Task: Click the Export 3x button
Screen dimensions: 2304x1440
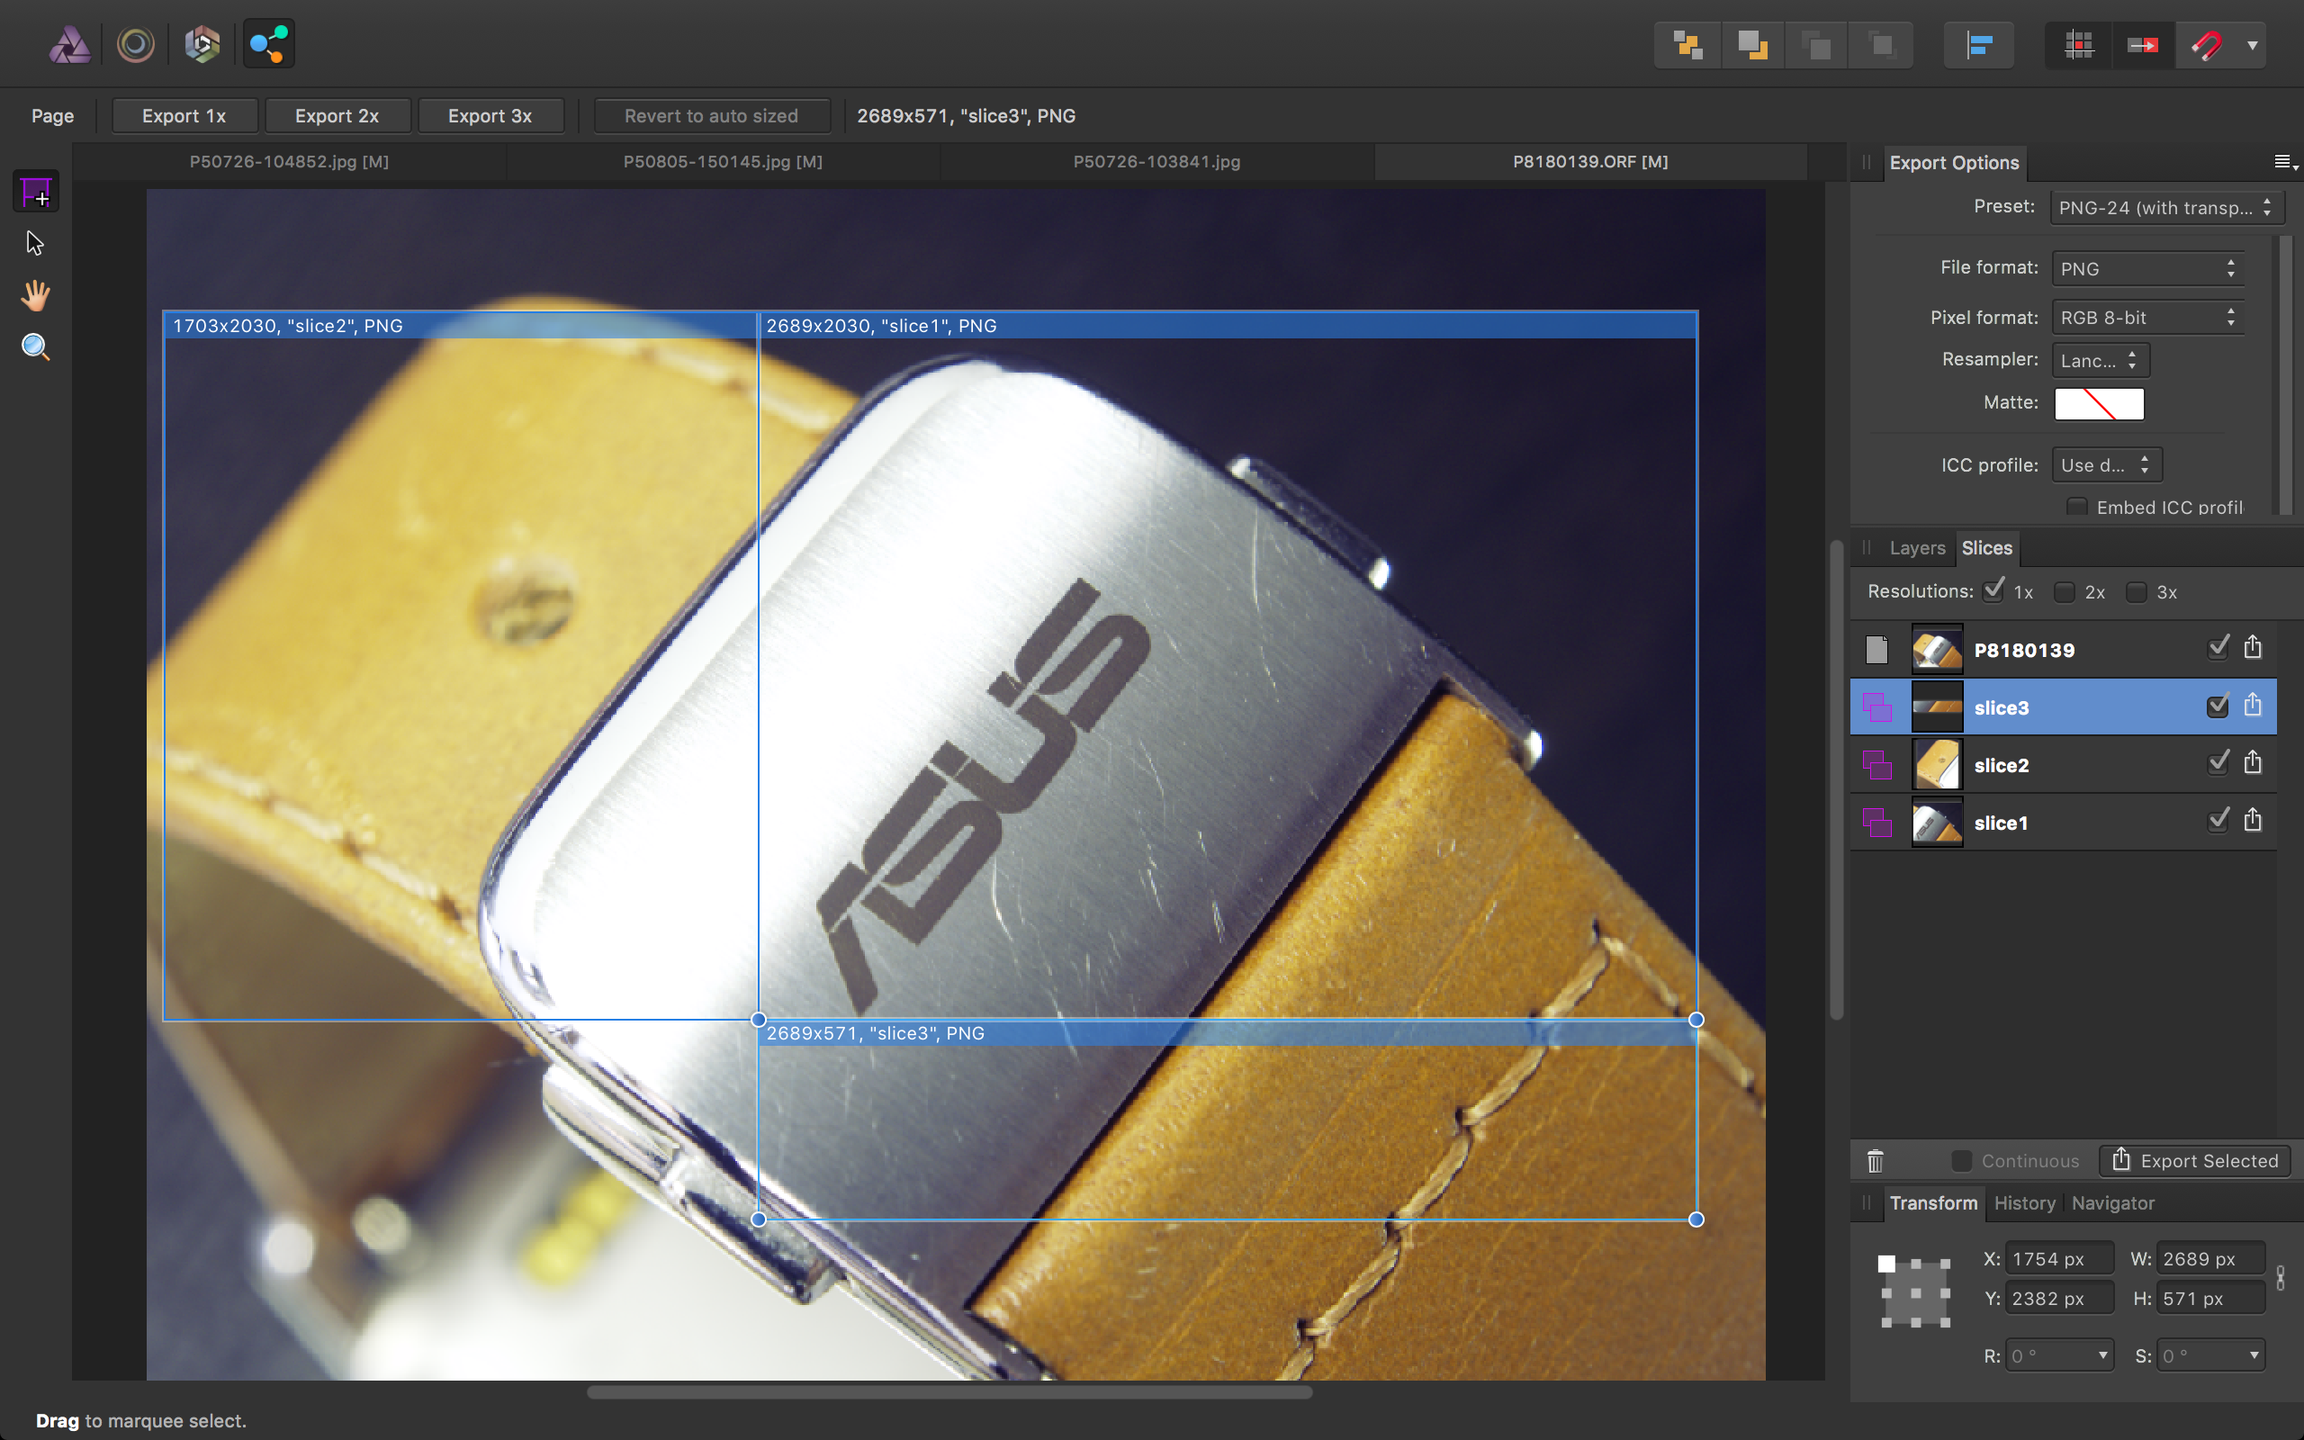Action: click(x=490, y=116)
